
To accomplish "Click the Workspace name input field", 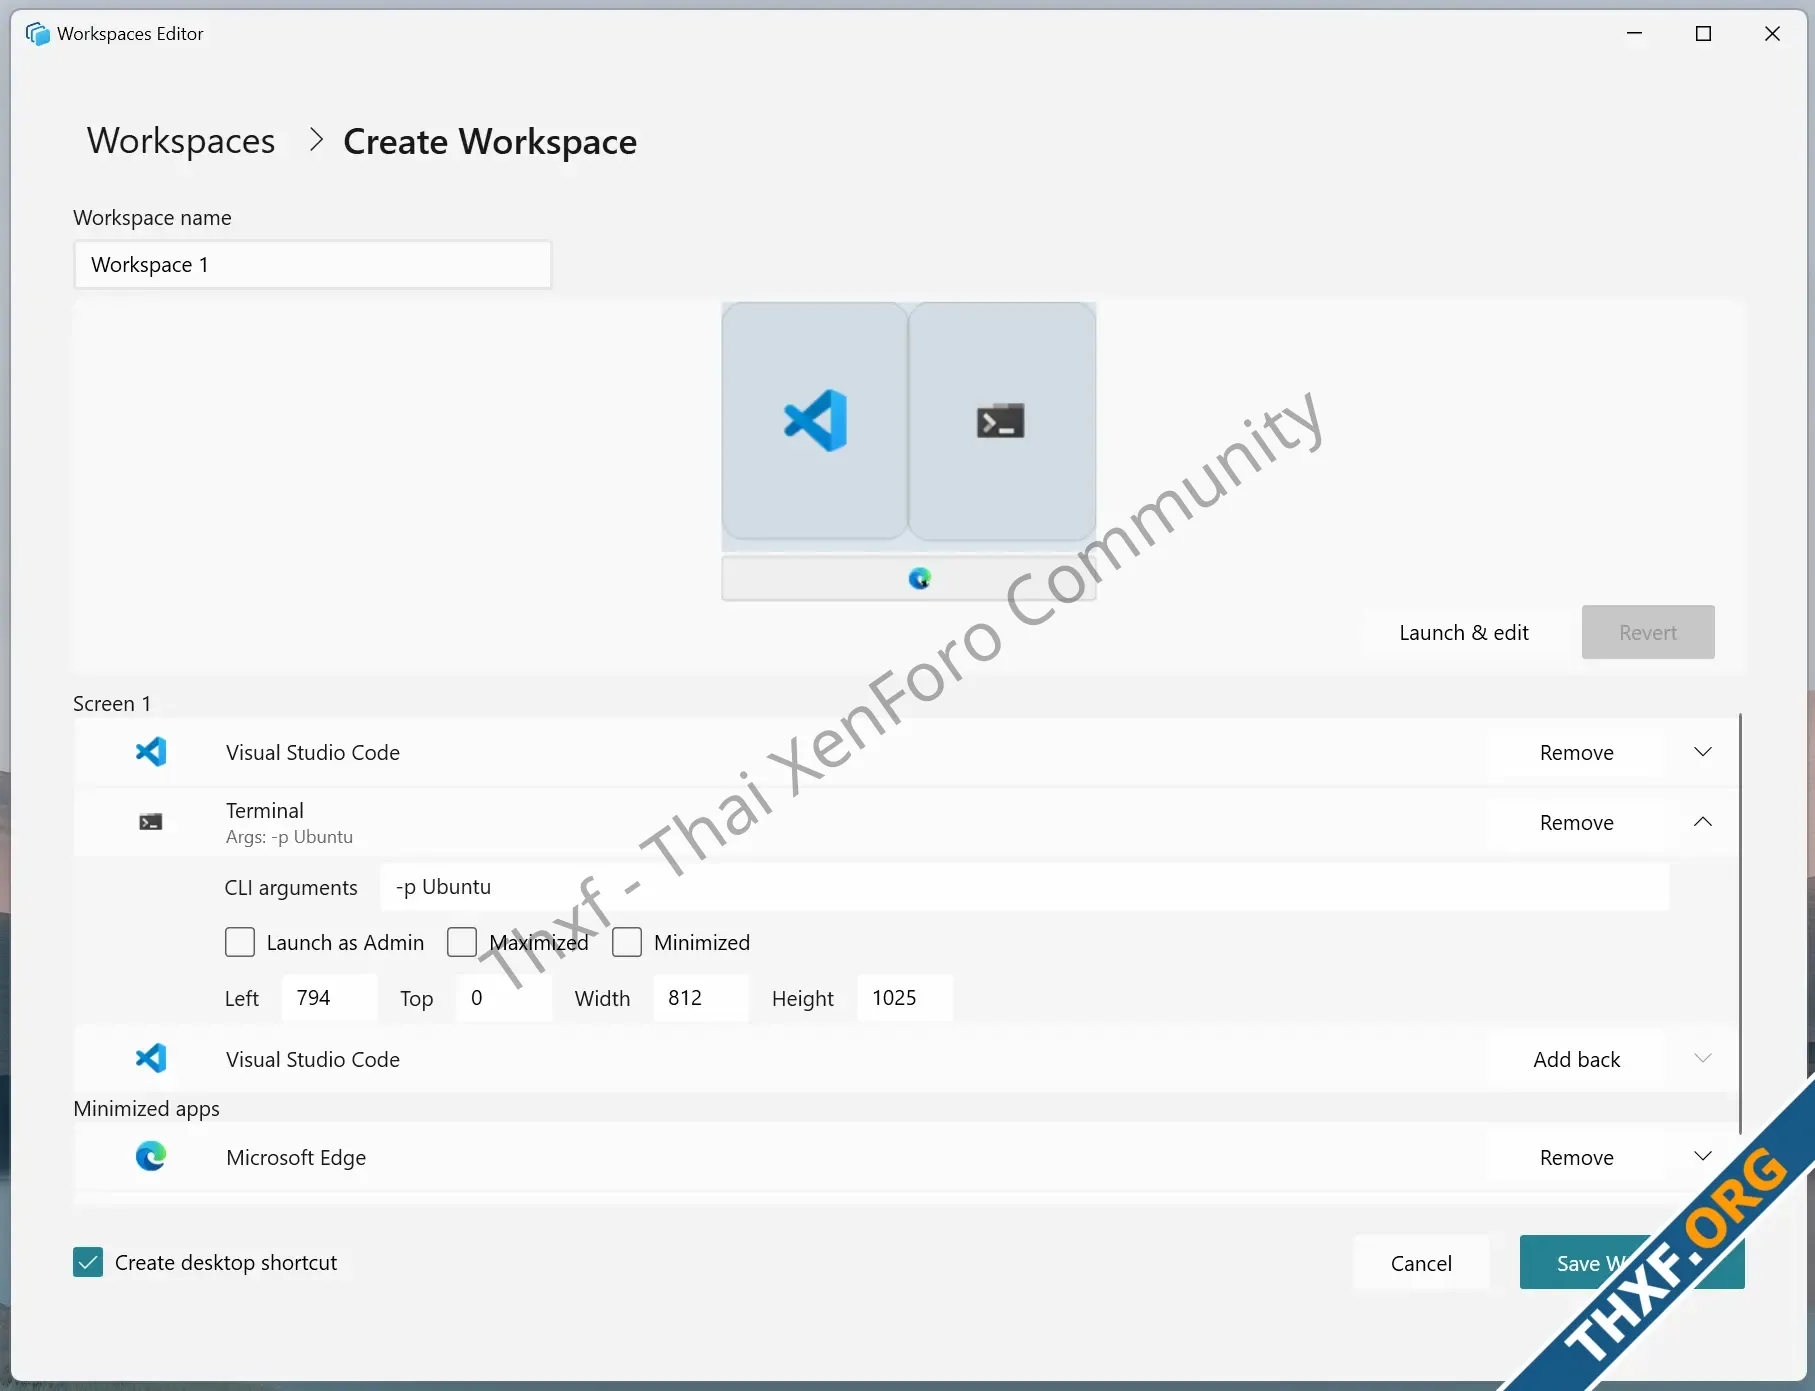I will click(x=313, y=264).
